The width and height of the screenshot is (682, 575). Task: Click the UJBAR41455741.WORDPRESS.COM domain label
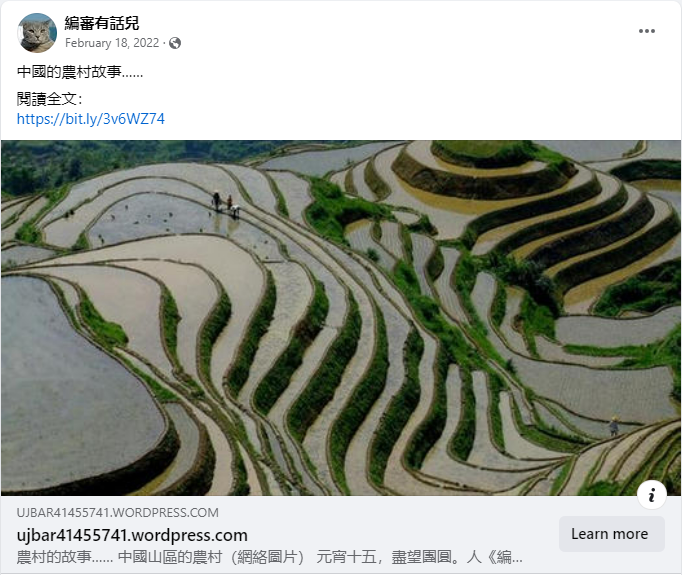coord(117,513)
